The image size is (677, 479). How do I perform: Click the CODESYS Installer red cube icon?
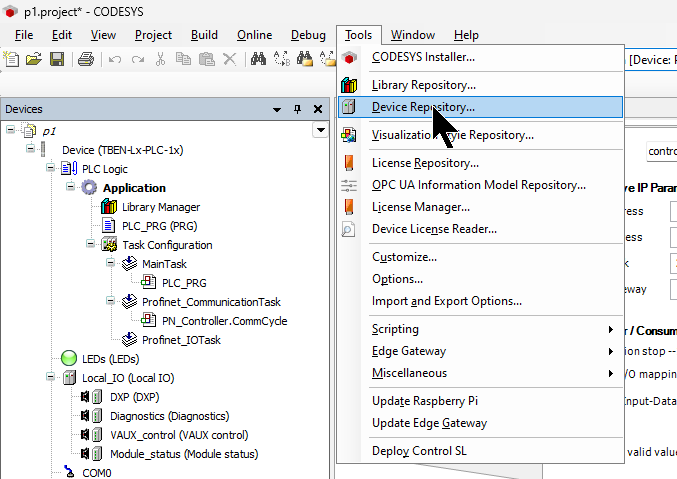pos(349,57)
